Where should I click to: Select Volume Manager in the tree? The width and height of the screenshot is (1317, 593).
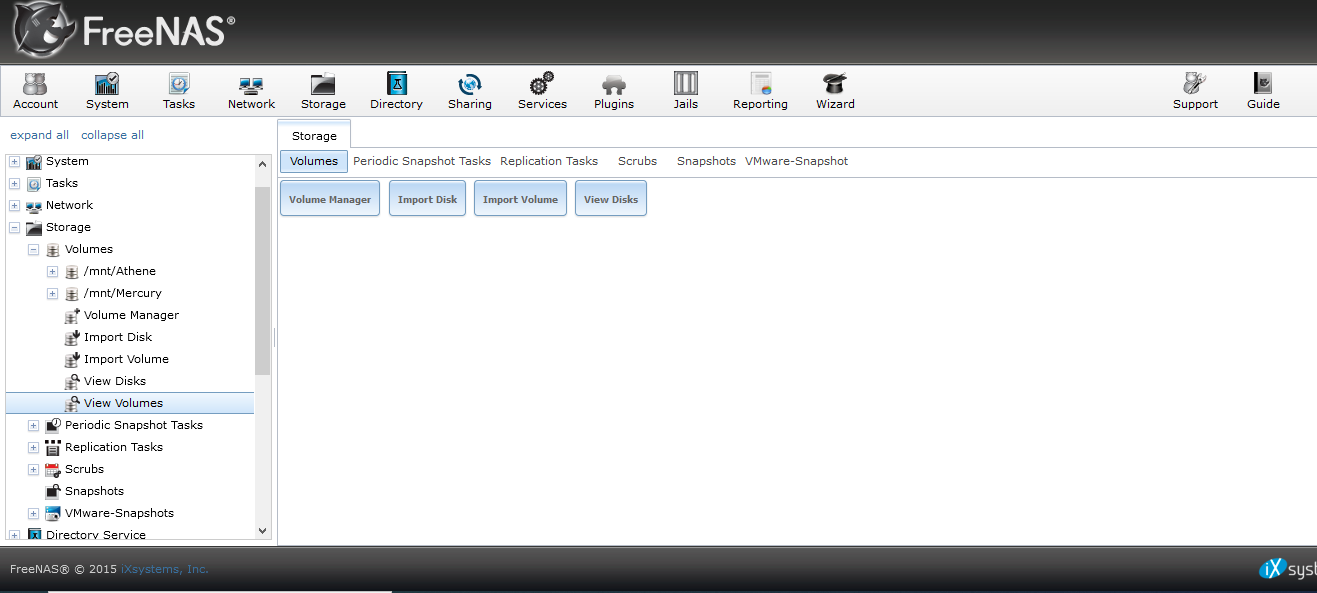tap(131, 315)
